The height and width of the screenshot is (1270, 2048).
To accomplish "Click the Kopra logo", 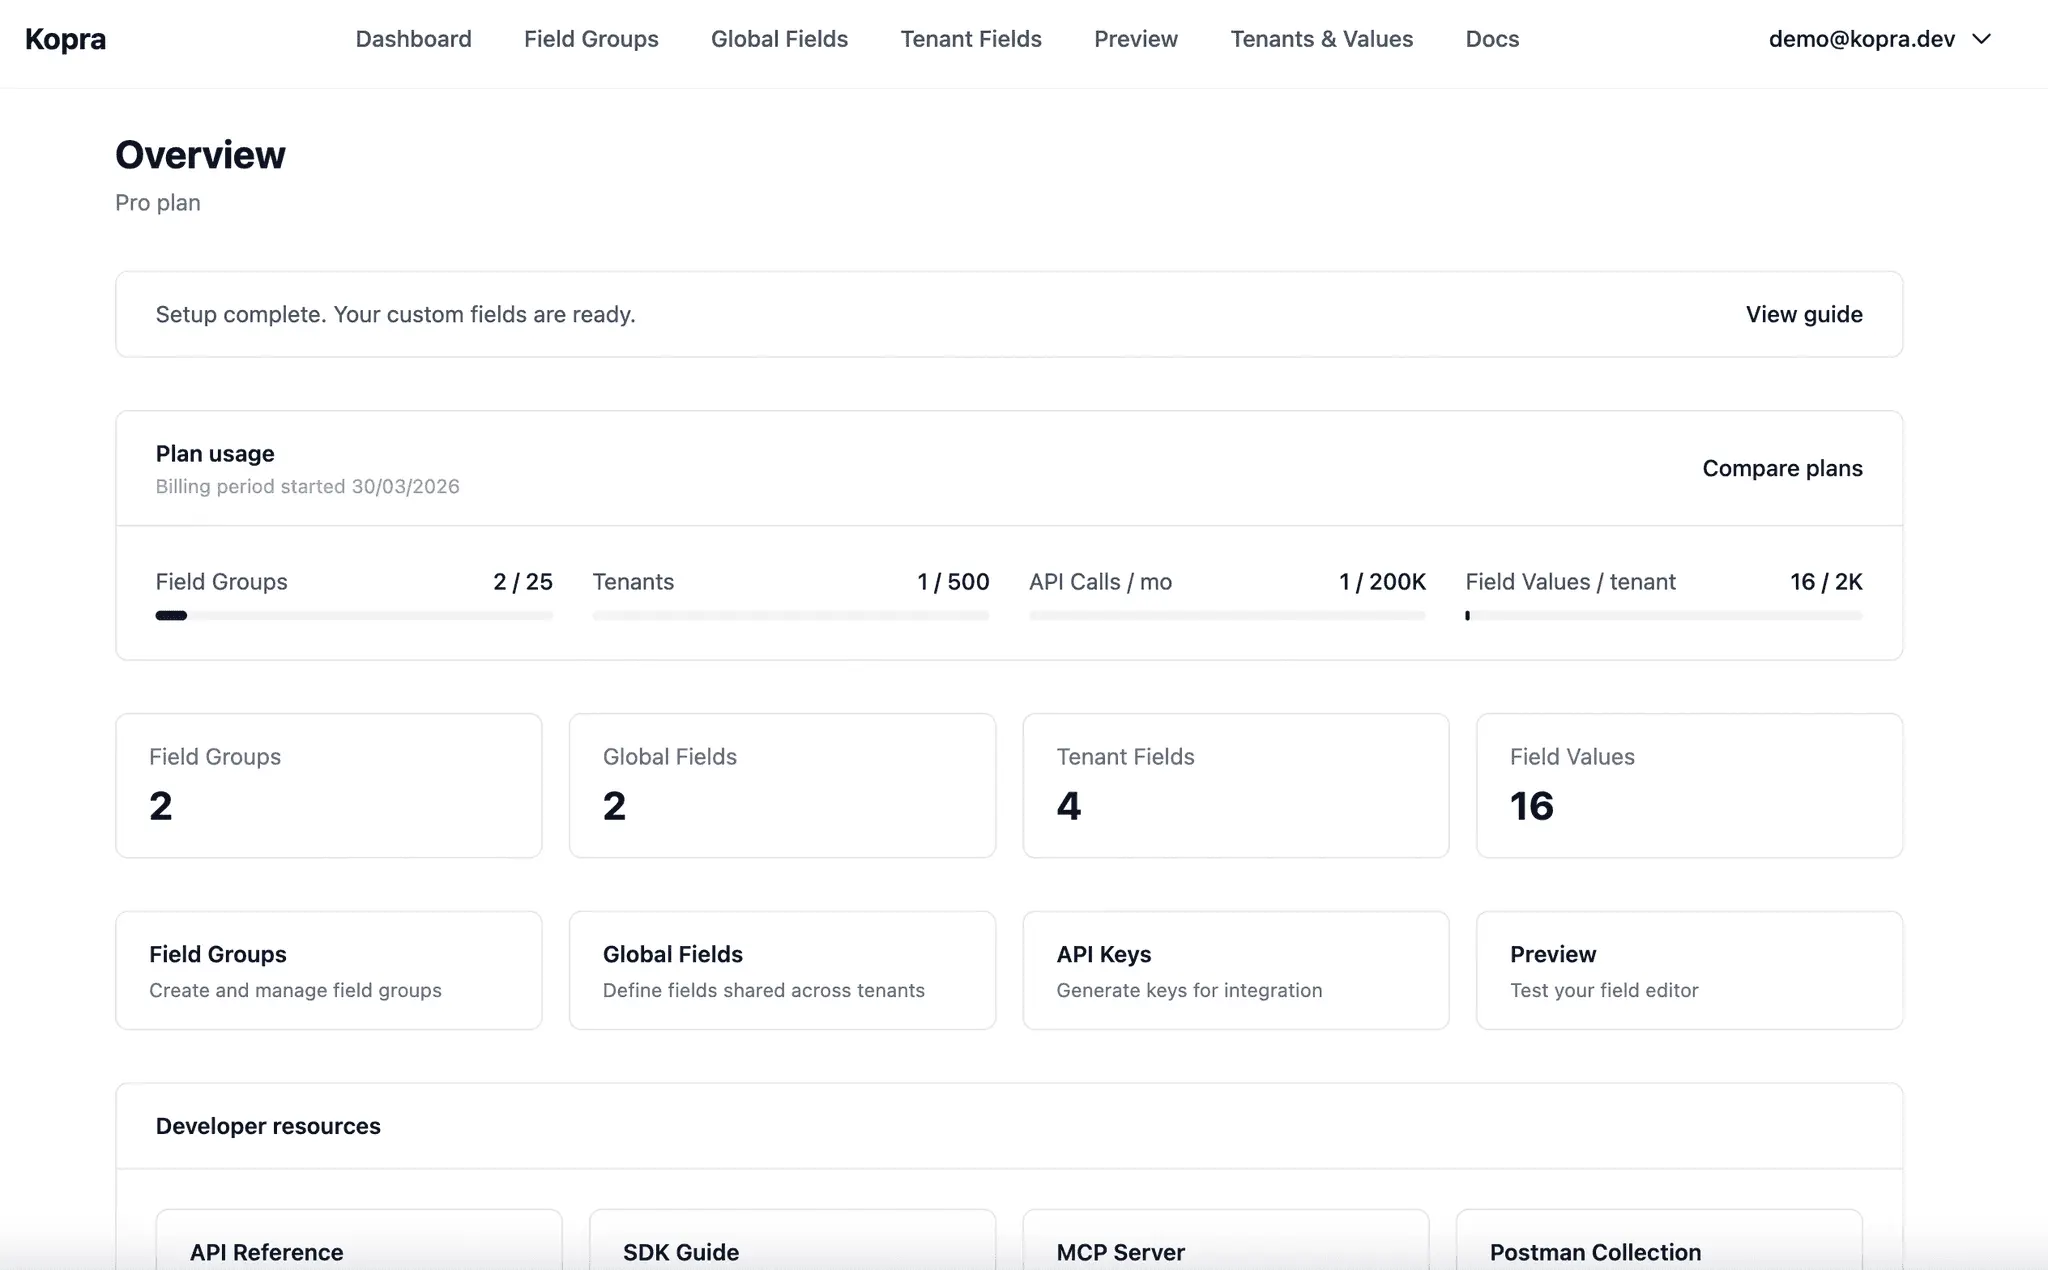I will coord(65,39).
